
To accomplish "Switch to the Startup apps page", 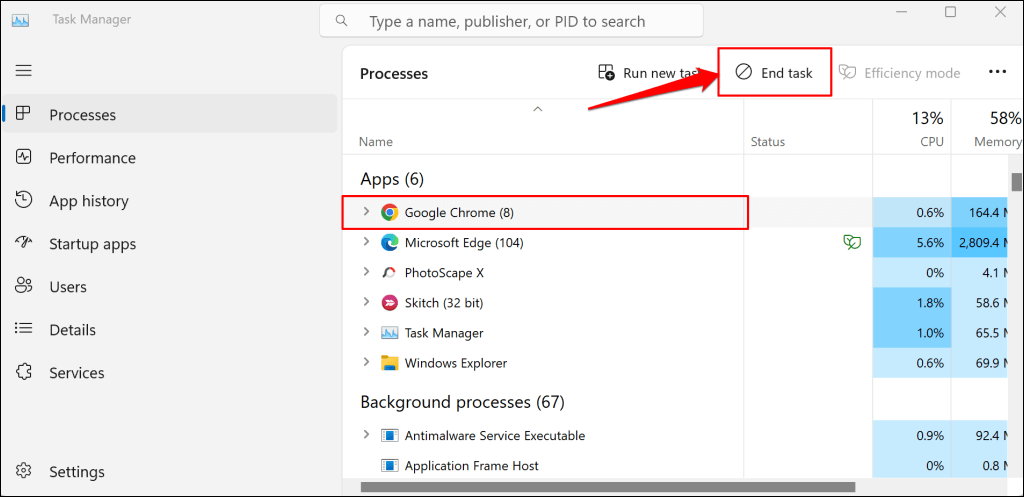I will pyautogui.click(x=92, y=244).
